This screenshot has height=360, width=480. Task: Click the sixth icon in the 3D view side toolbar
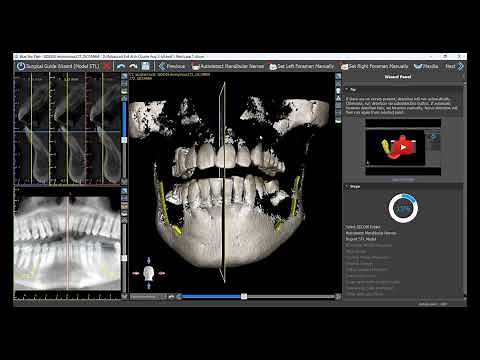tap(338, 113)
